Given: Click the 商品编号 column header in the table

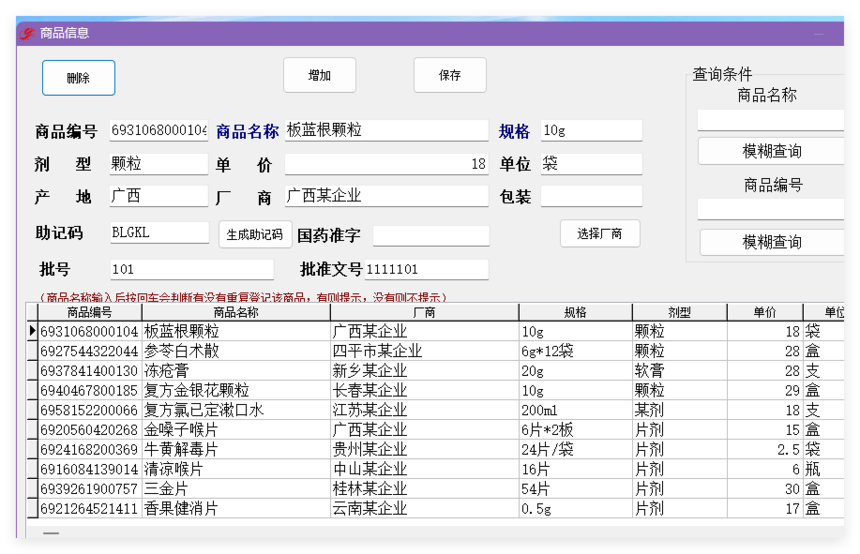Looking at the screenshot, I should [89, 312].
